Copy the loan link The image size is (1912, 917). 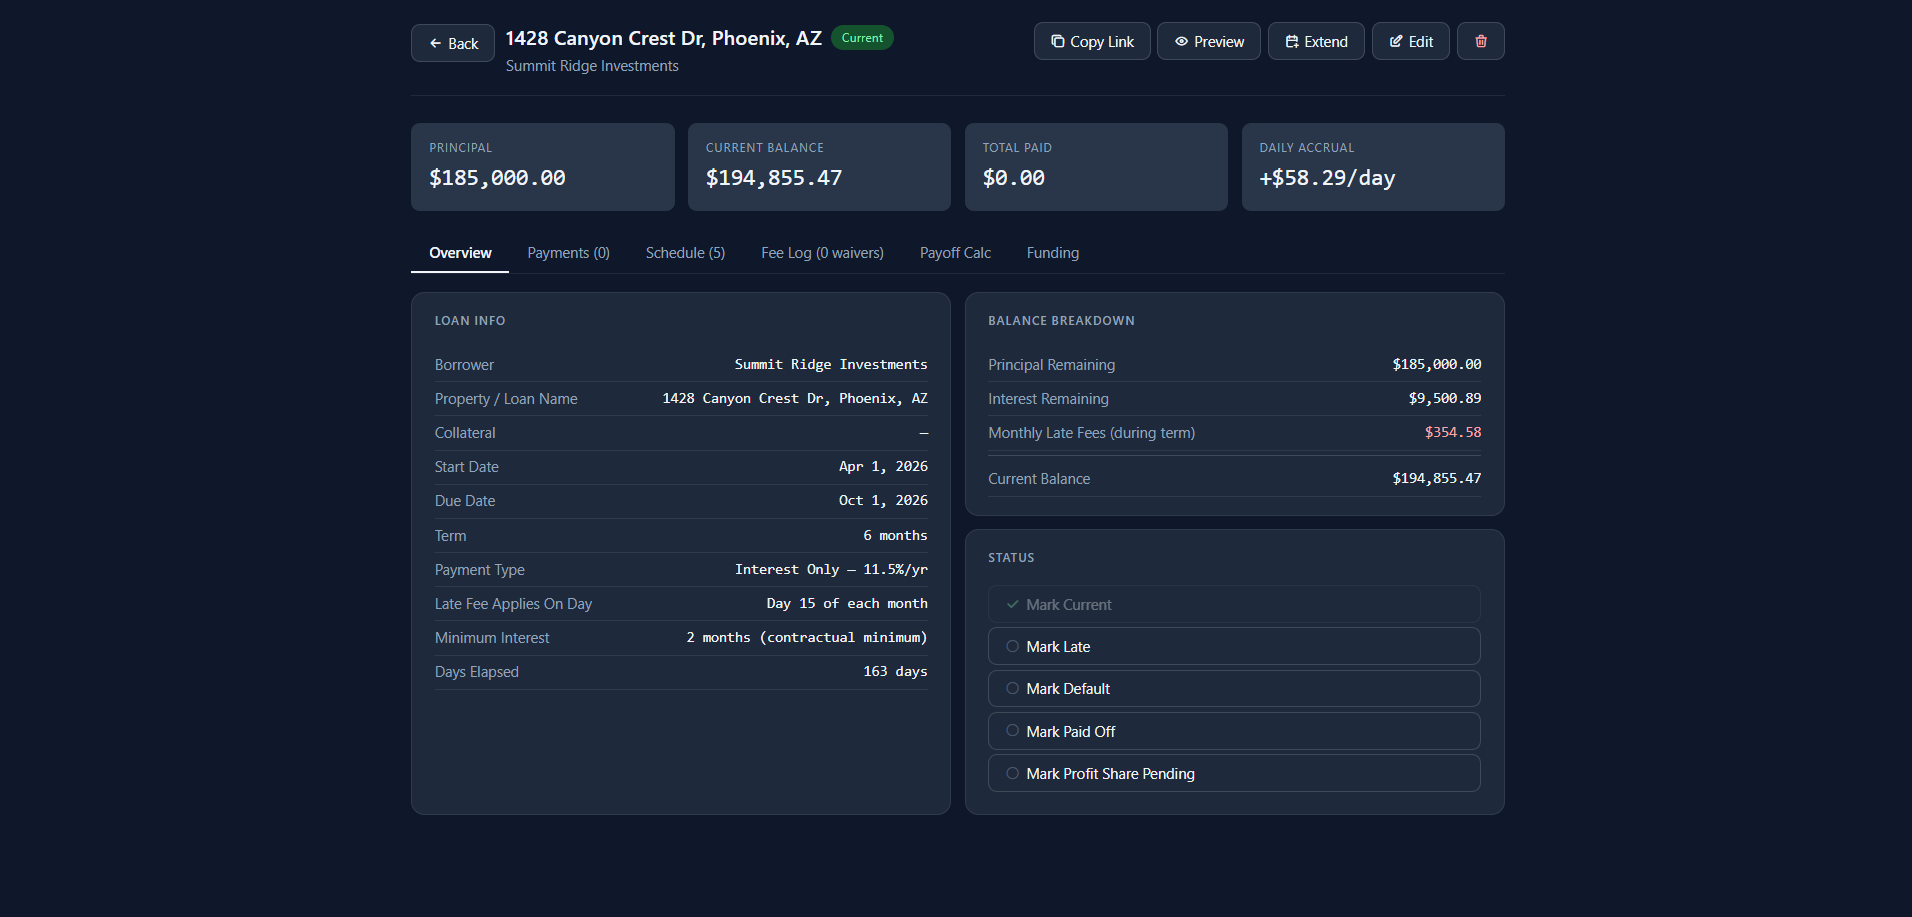1092,41
